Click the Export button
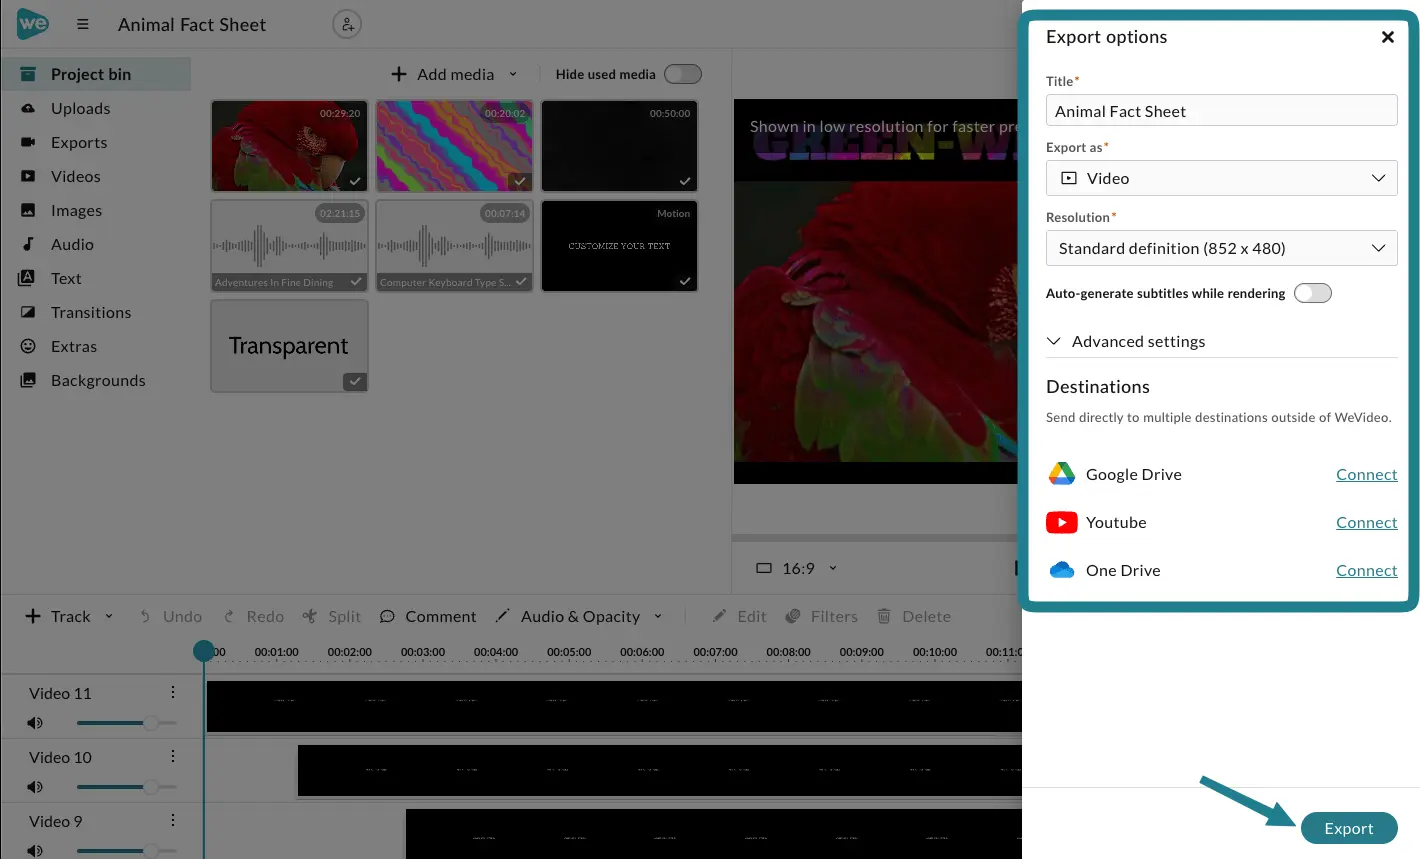The width and height of the screenshot is (1420, 859). 1348,828
